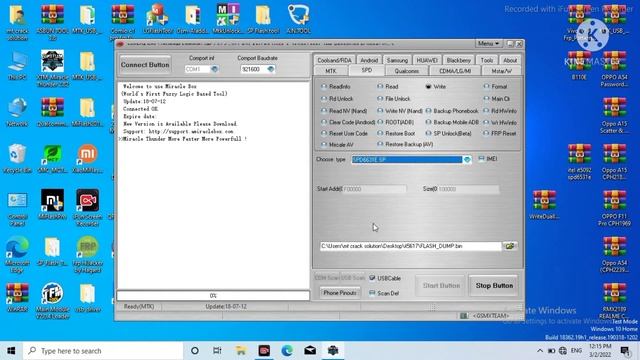
Task: Switch to the Blackberry tab
Action: pyautogui.click(x=459, y=60)
